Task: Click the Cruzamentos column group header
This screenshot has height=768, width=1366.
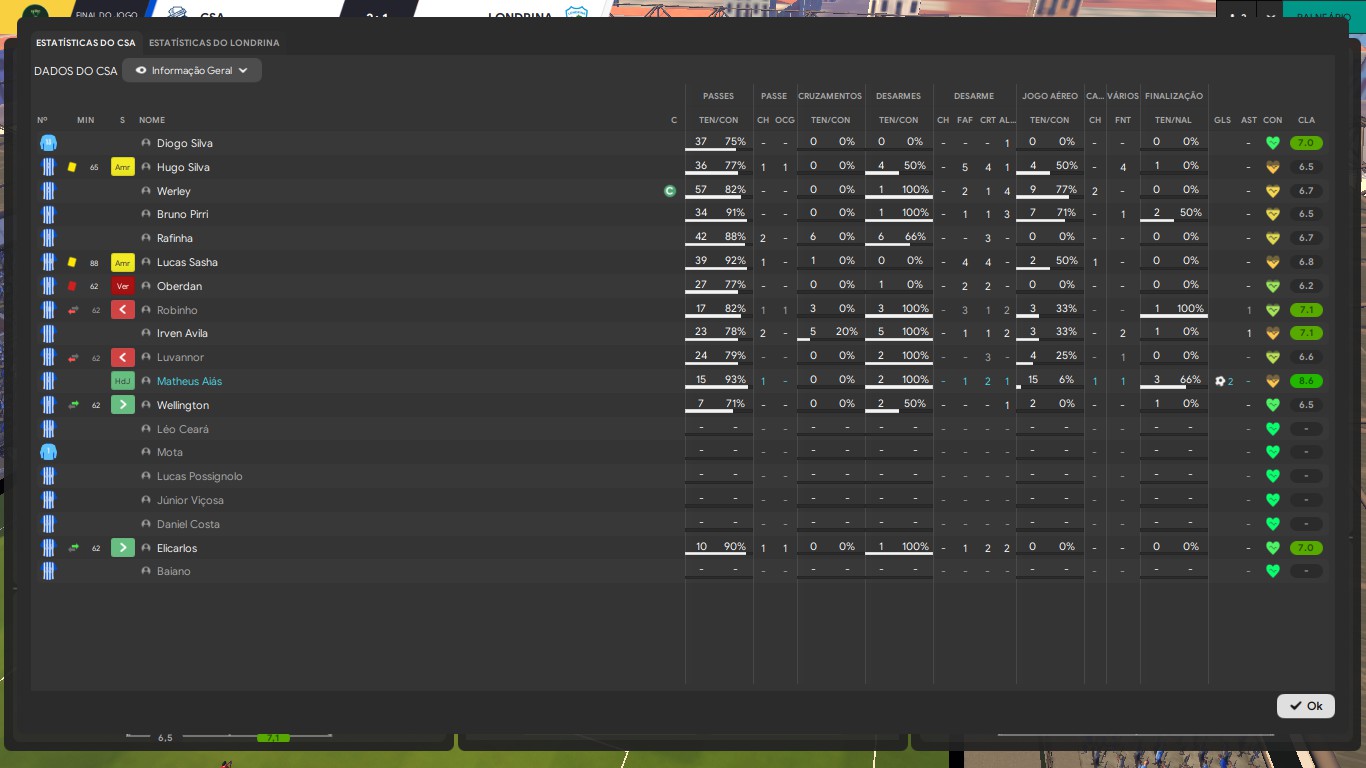Action: coord(830,96)
